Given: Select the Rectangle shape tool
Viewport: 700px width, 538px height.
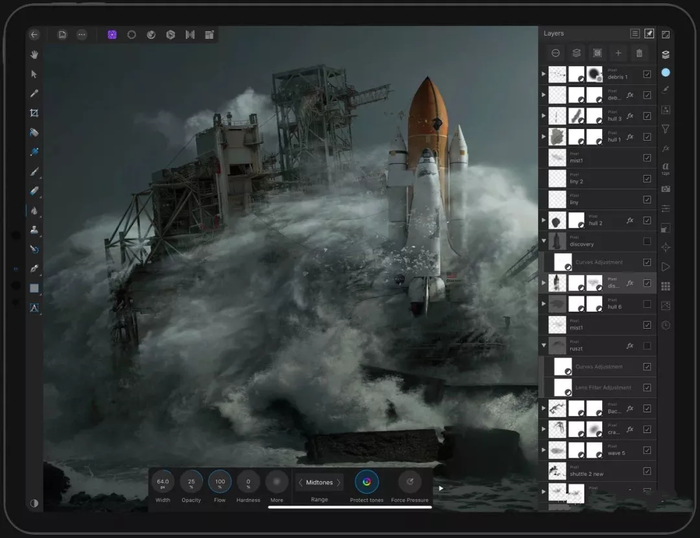Looking at the screenshot, I should pyautogui.click(x=34, y=288).
